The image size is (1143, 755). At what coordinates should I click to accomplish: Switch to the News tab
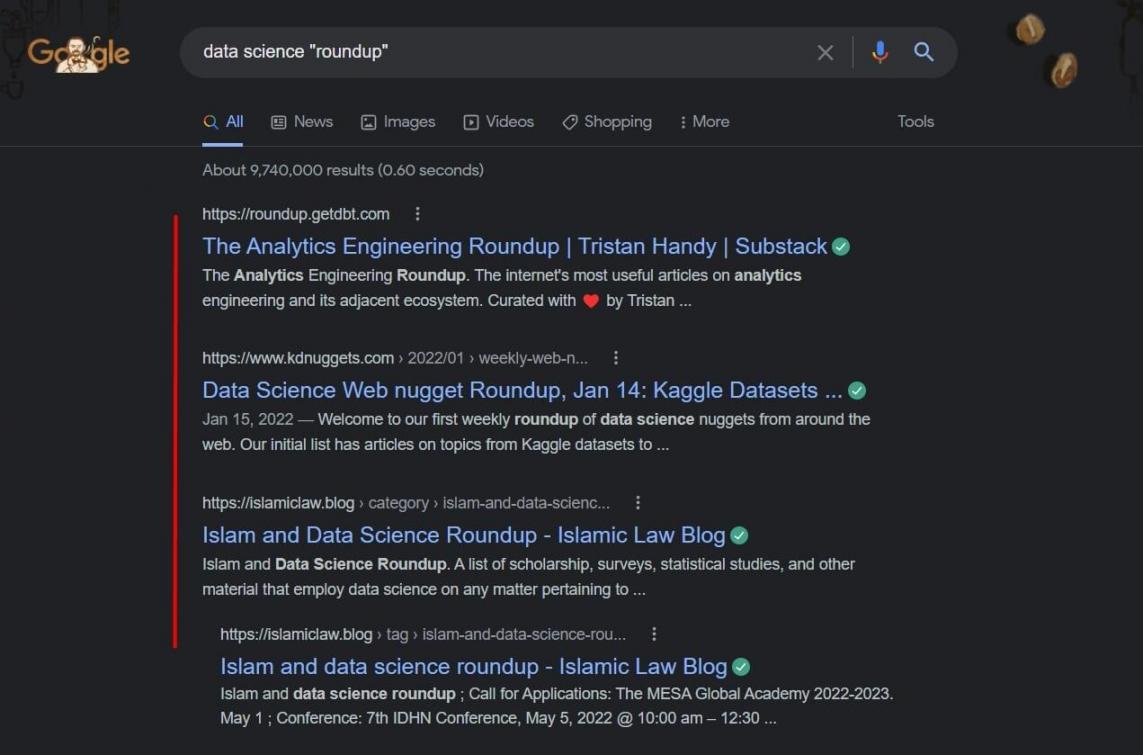coord(302,122)
